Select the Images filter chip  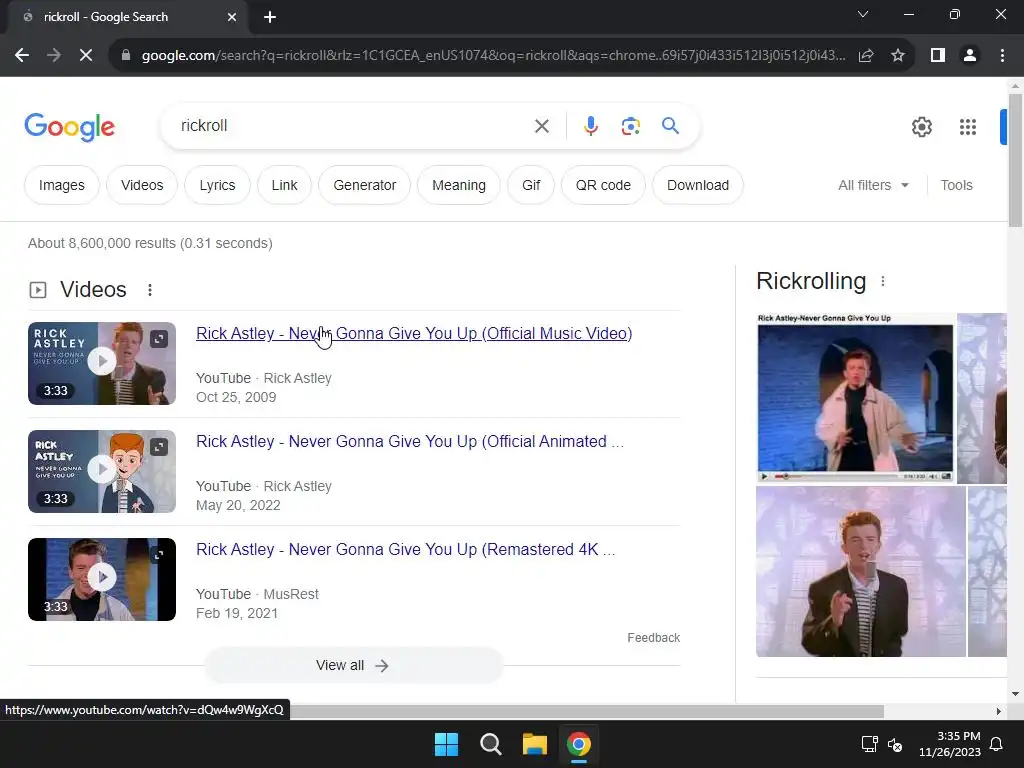(61, 185)
